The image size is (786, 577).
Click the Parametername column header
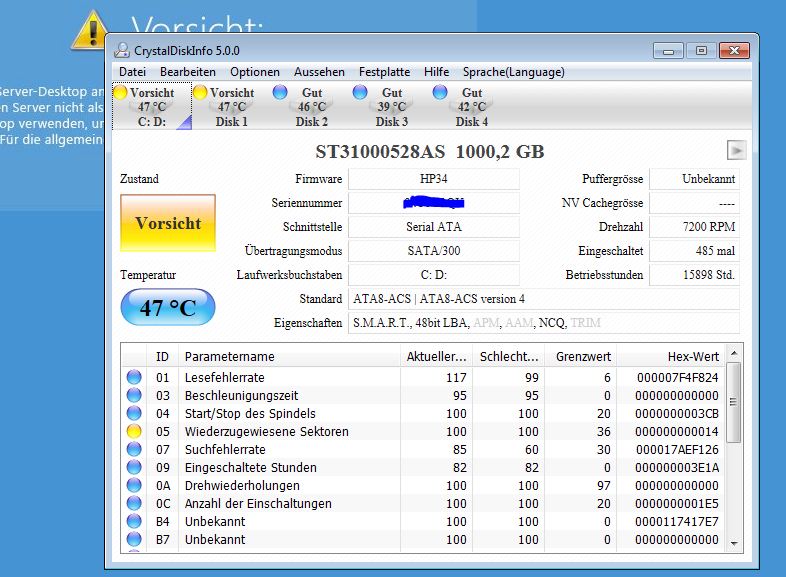(x=290, y=356)
